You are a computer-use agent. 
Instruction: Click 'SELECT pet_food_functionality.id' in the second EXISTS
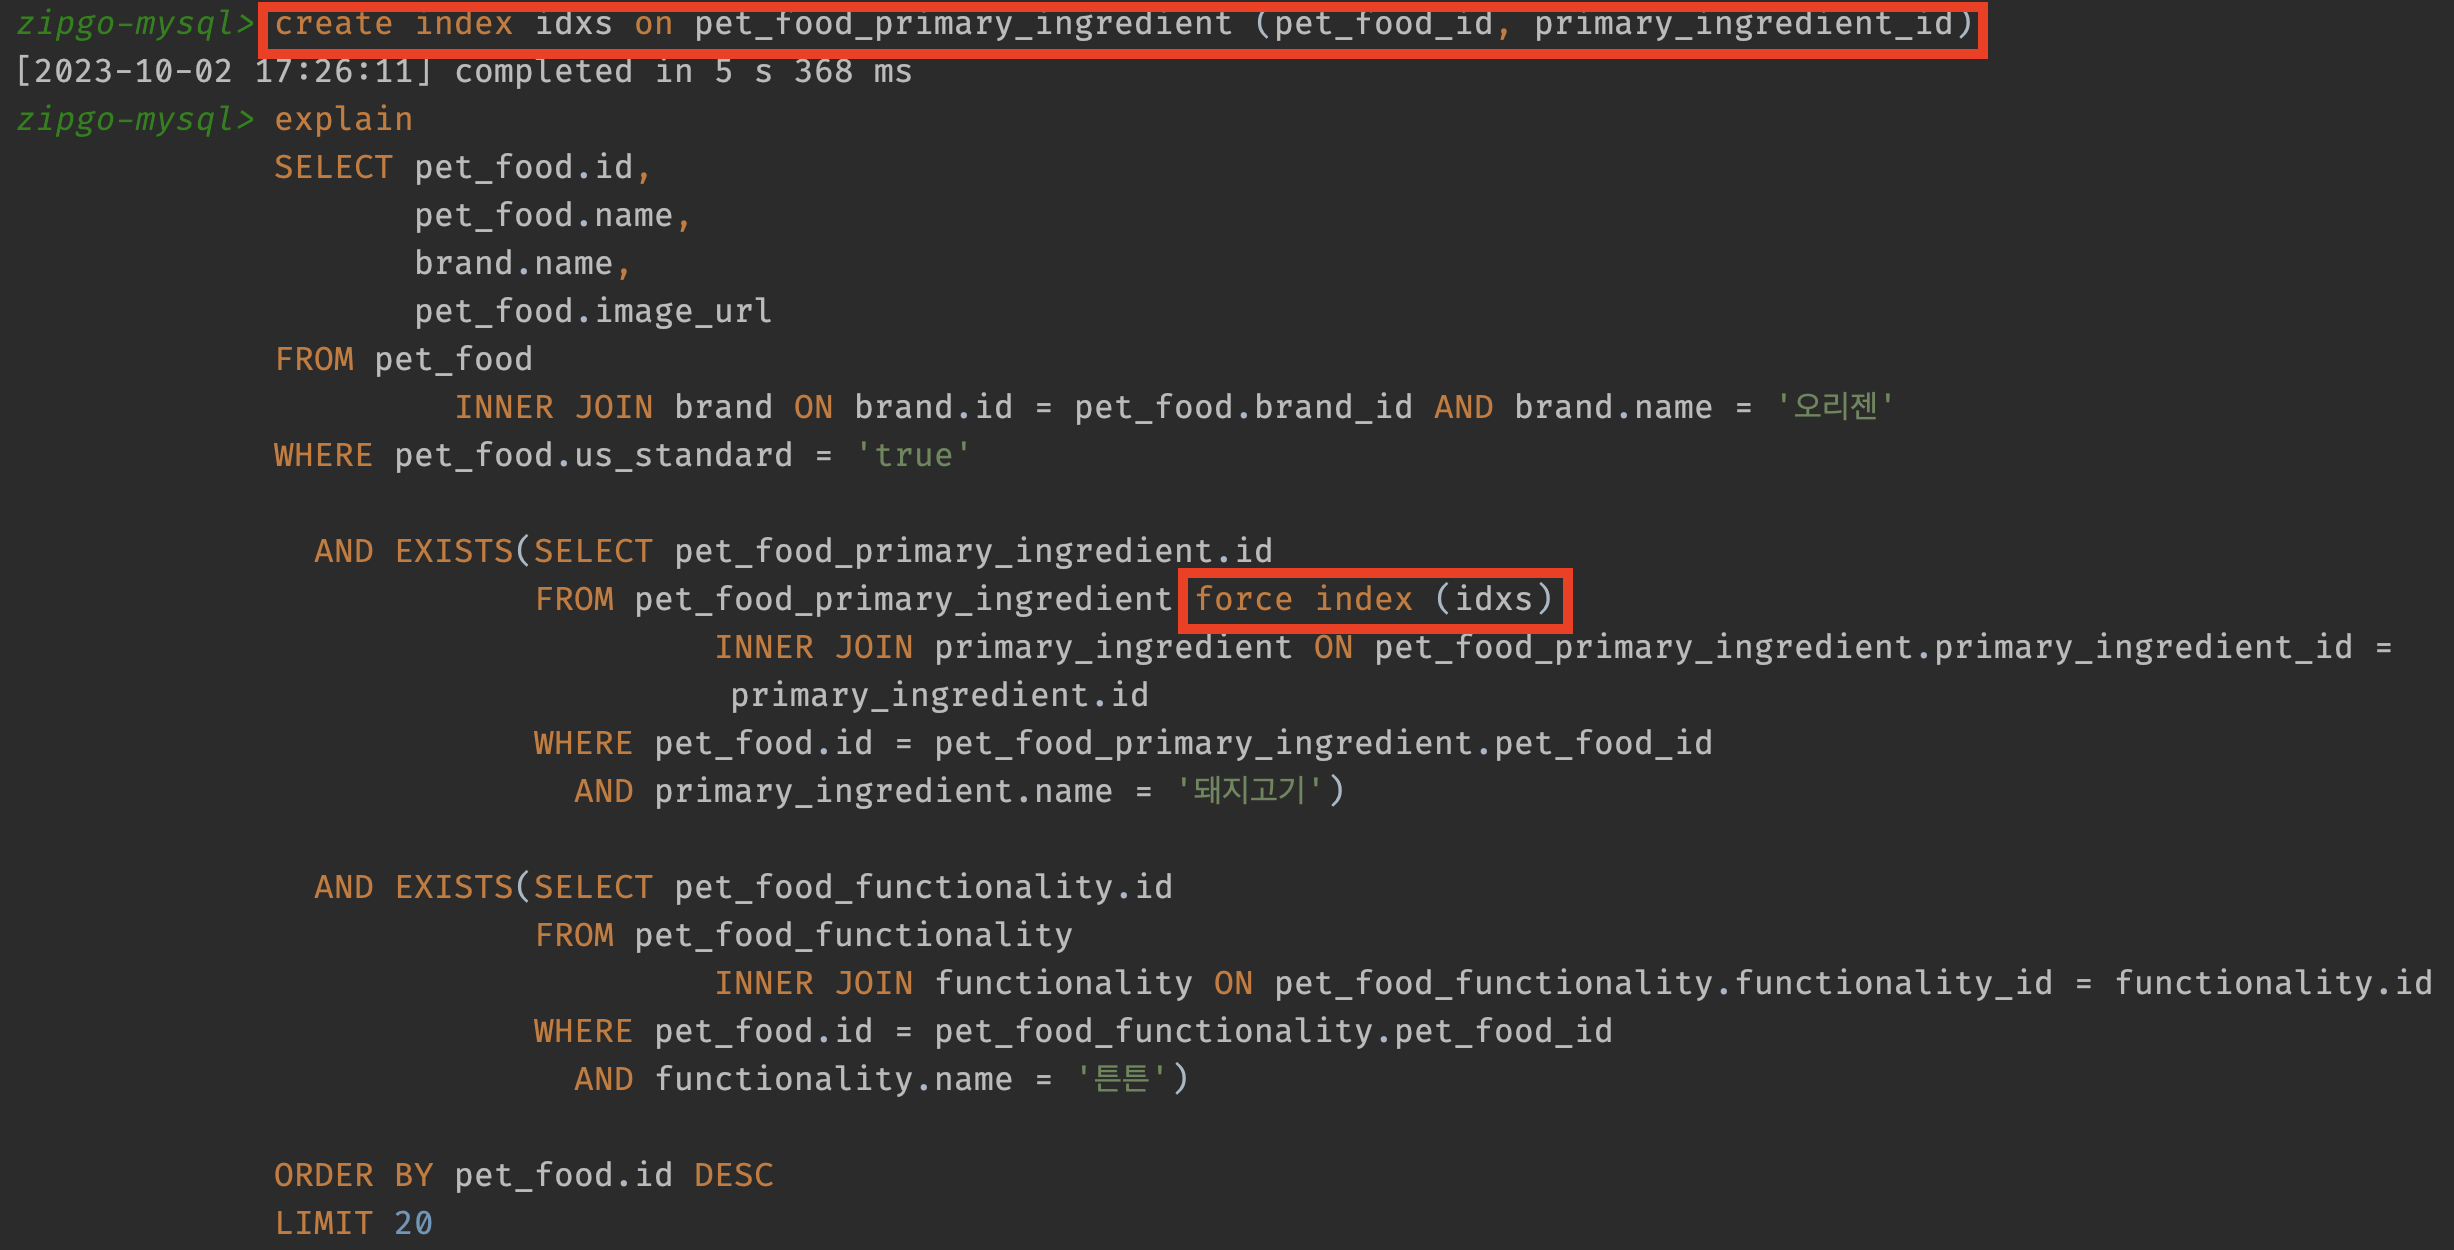852,888
